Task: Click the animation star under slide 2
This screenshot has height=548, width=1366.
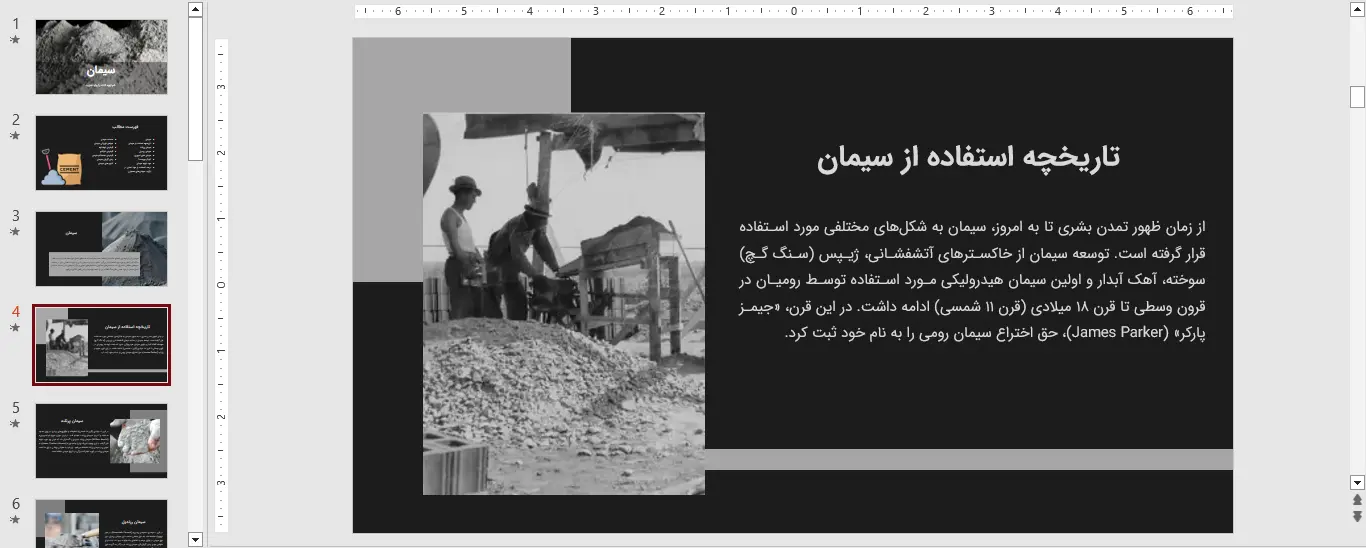Action: [15, 136]
